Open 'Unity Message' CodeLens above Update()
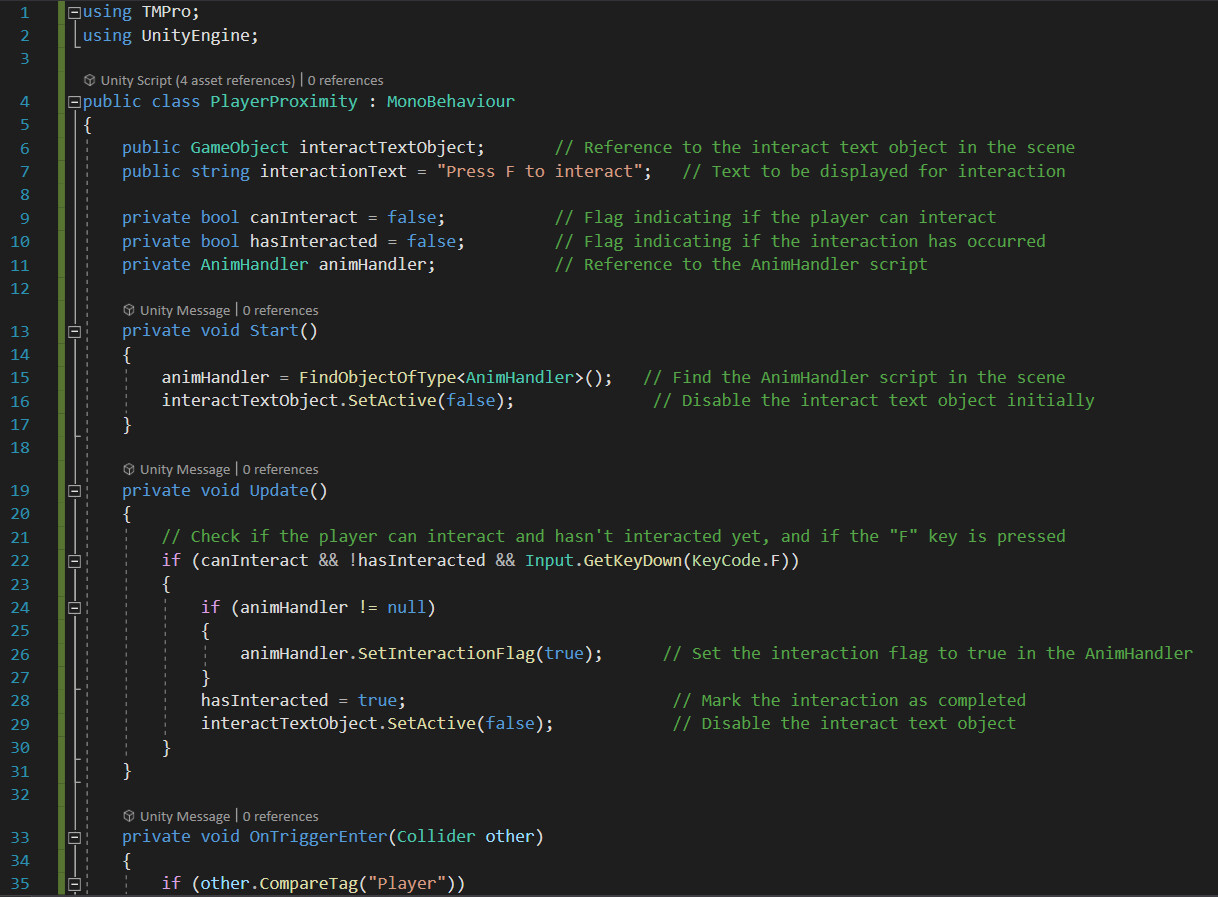This screenshot has height=897, width=1218. click(186, 469)
